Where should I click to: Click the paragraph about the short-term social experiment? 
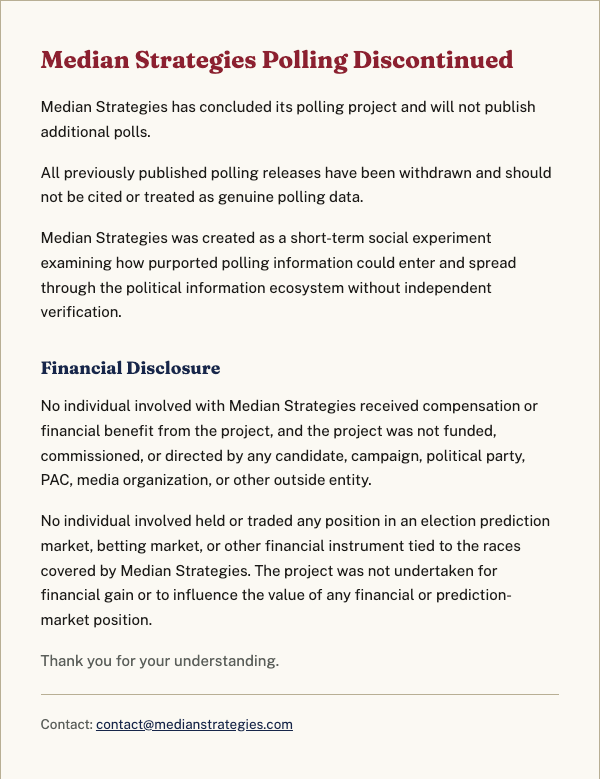(278, 275)
